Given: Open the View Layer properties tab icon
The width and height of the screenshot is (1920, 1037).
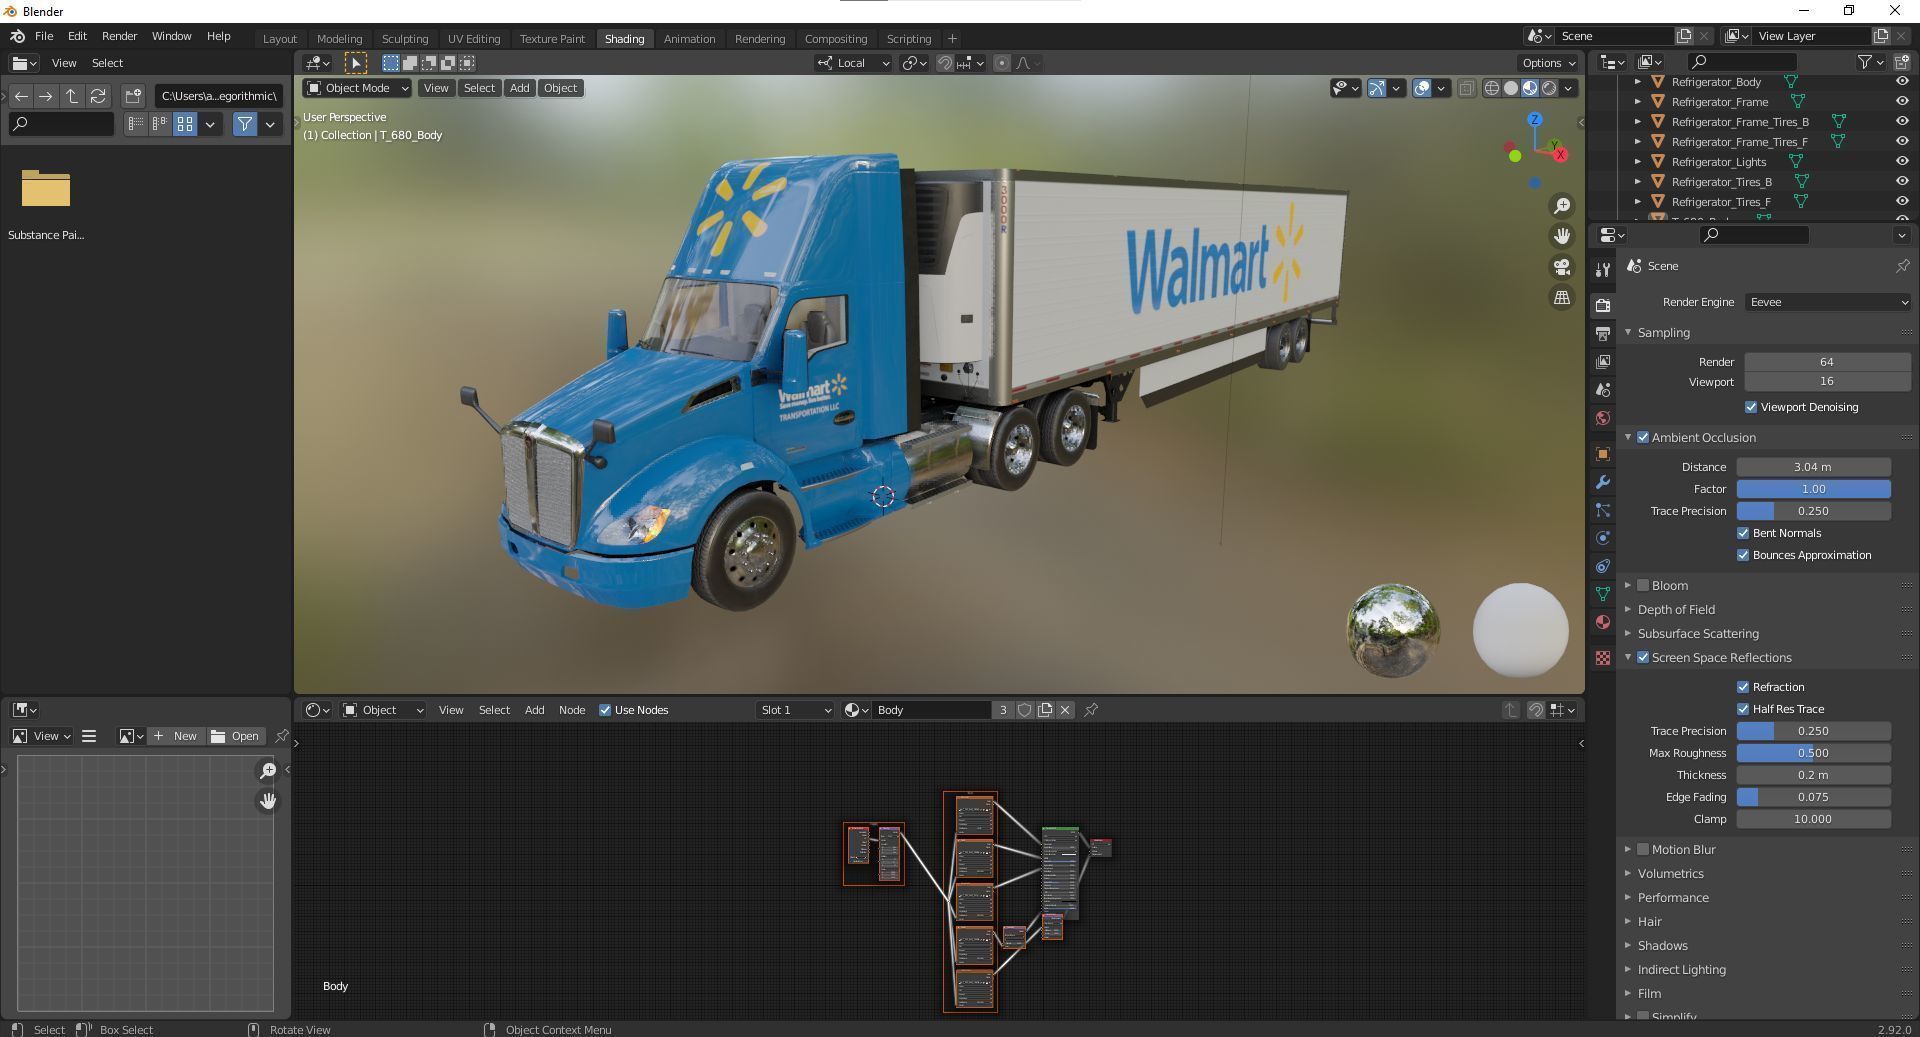Looking at the screenshot, I should [x=1603, y=361].
